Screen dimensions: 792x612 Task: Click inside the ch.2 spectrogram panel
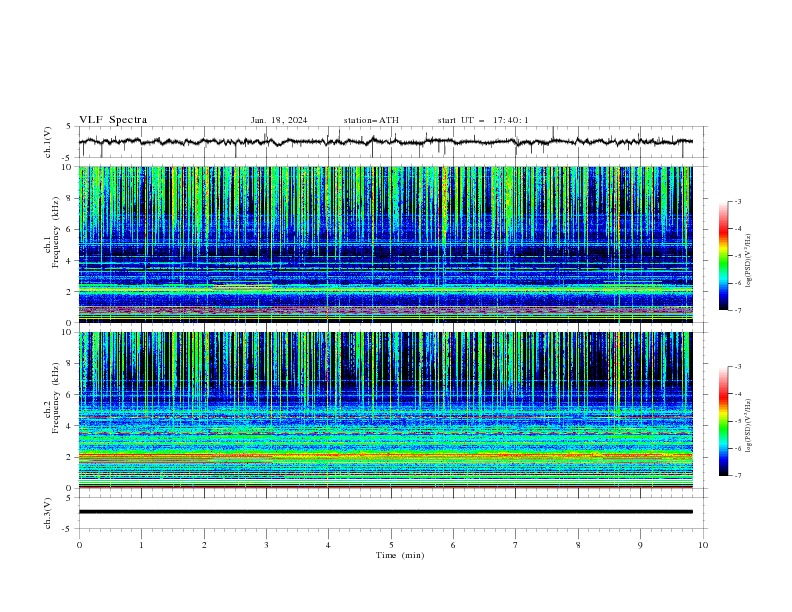[x=385, y=410]
